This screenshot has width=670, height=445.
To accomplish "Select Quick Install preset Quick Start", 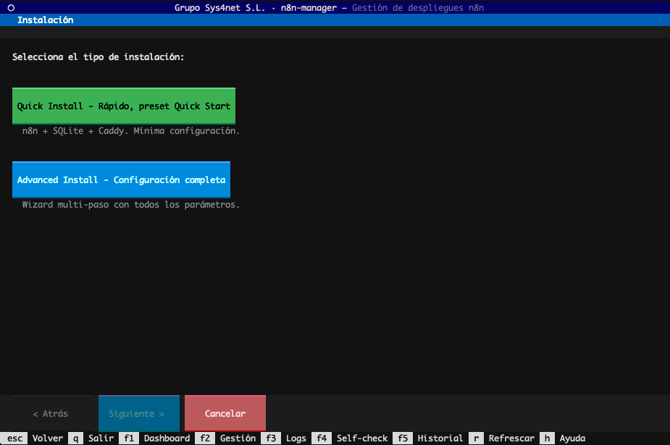I will 123,106.
